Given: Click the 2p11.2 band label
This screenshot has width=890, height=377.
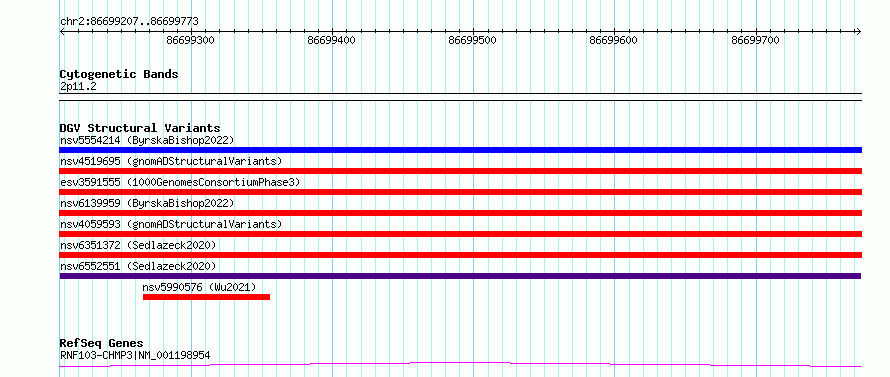Looking at the screenshot, I should (x=78, y=86).
